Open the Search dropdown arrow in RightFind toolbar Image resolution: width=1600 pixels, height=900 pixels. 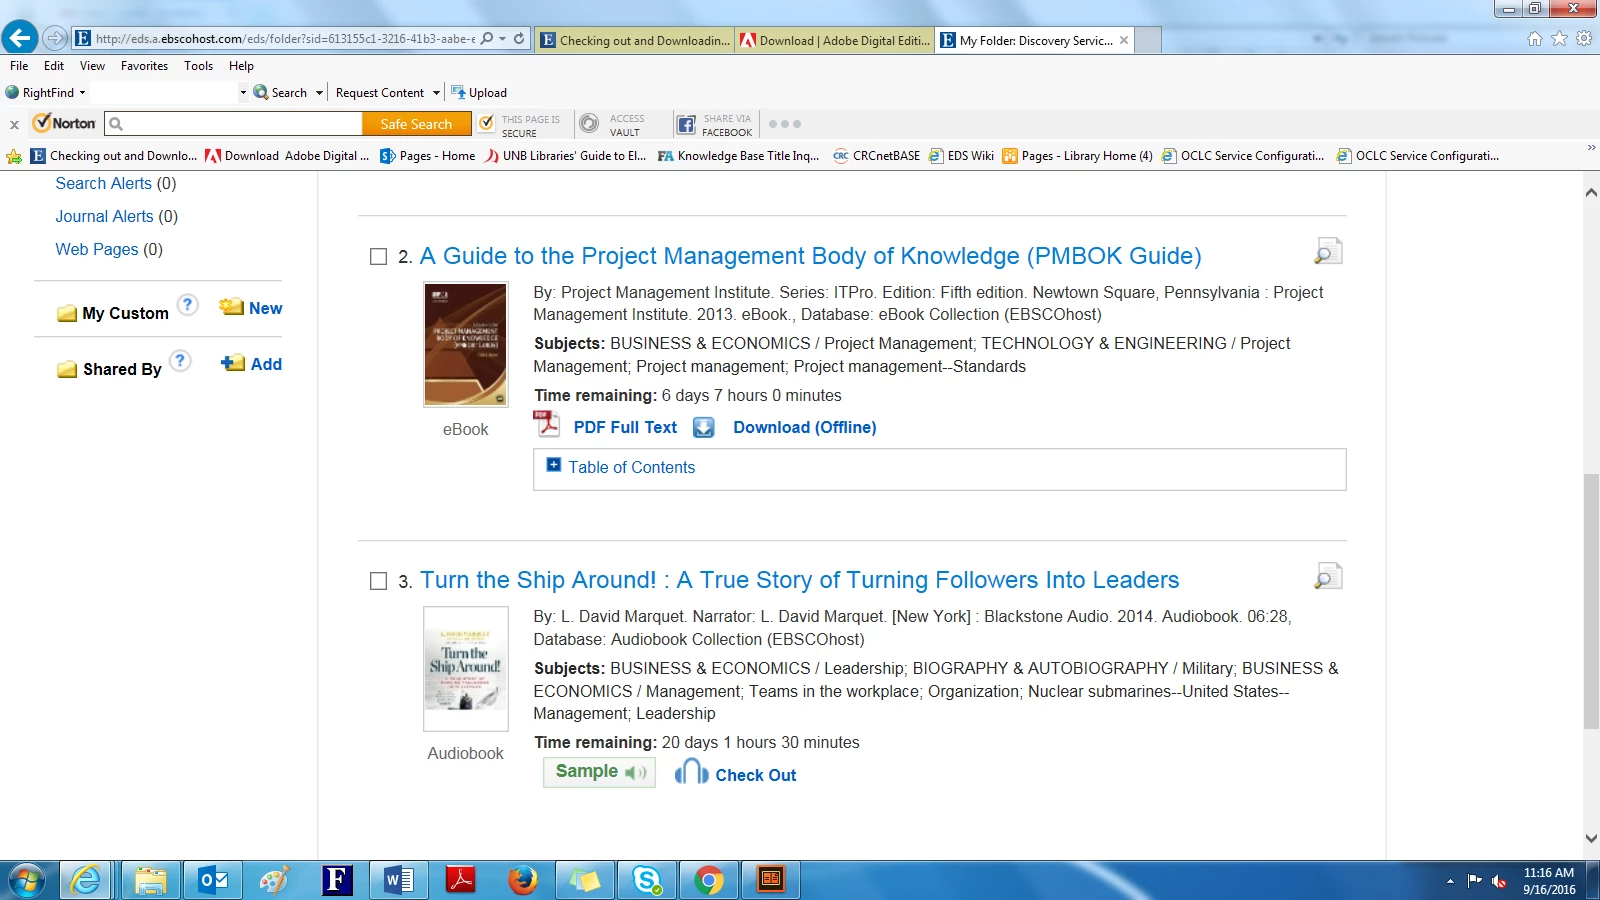[x=319, y=93]
